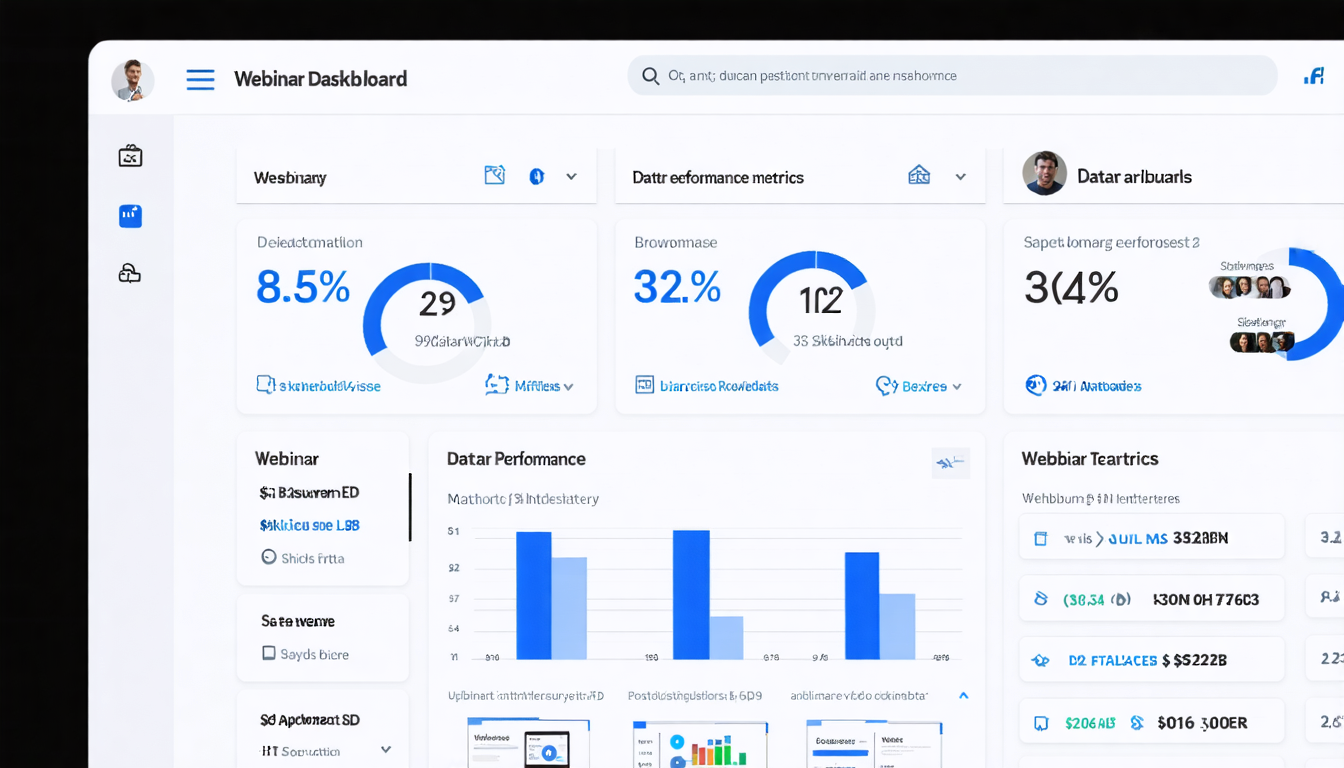Click the 32.% value in the Browomase card
Image resolution: width=1344 pixels, height=768 pixels.
coord(677,288)
